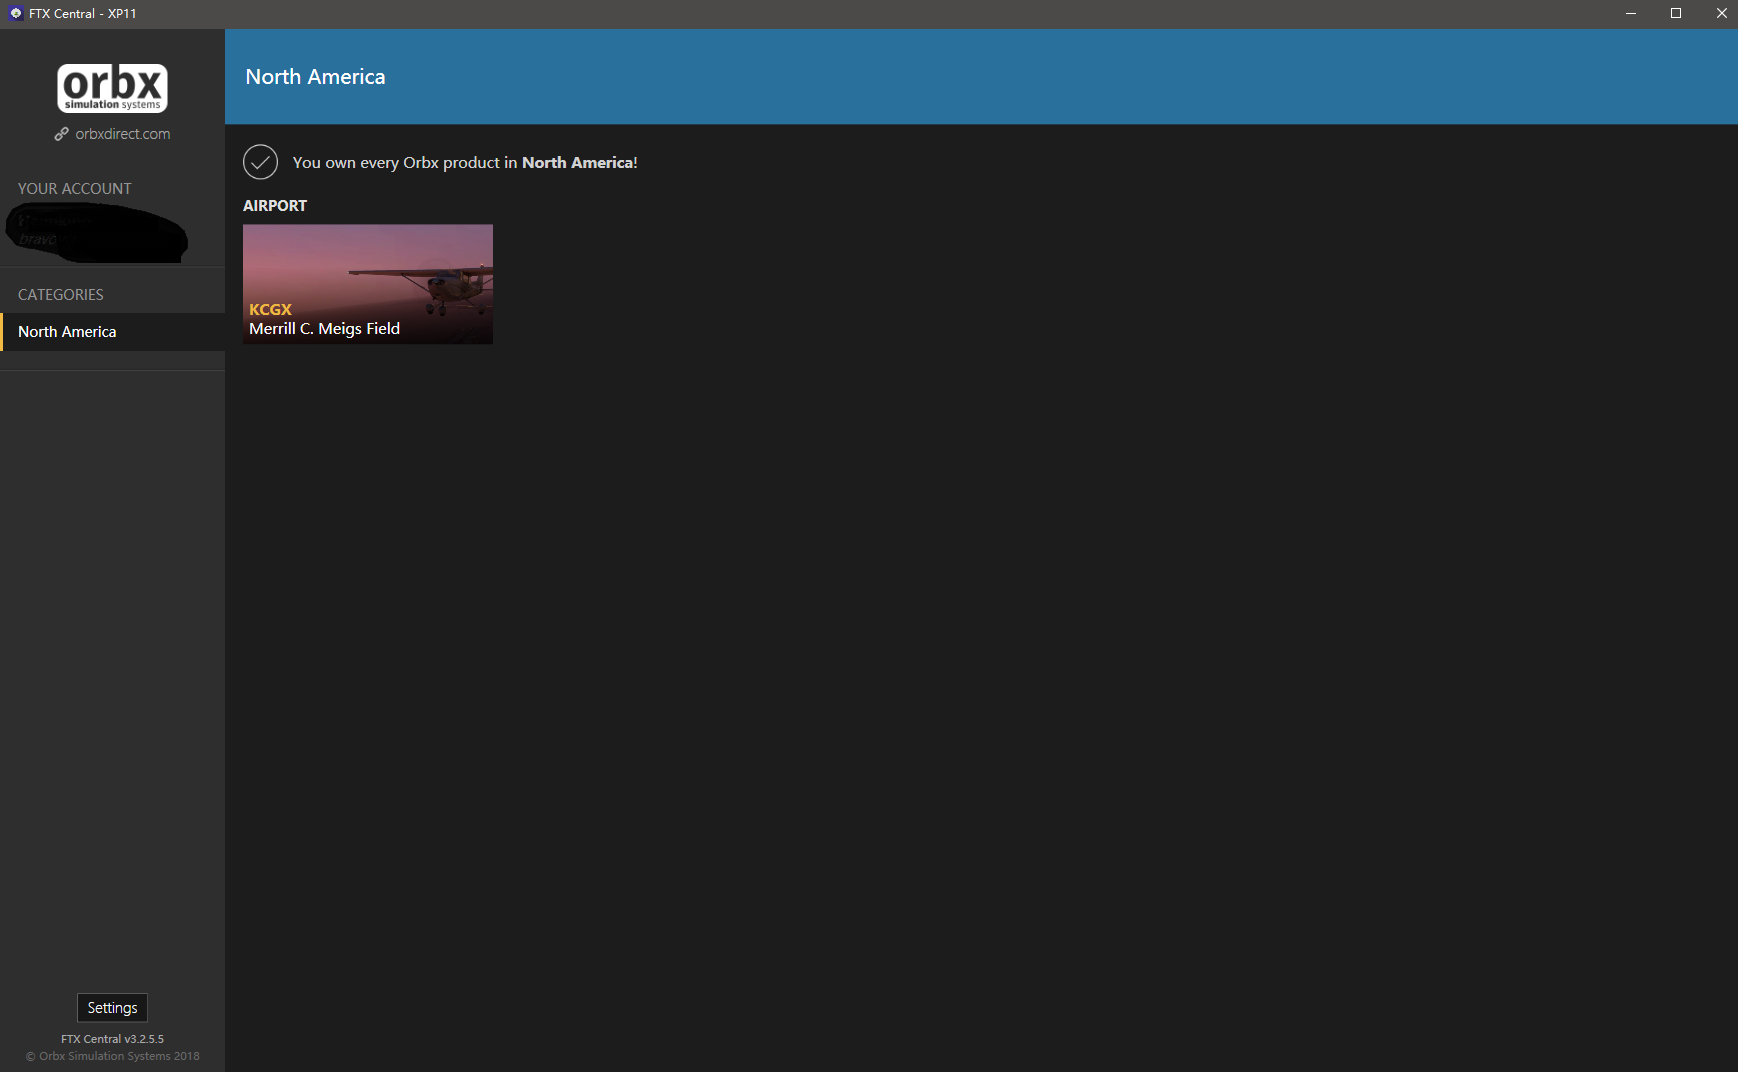Click the AIRPORT section label
This screenshot has height=1072, width=1738.
[275, 205]
